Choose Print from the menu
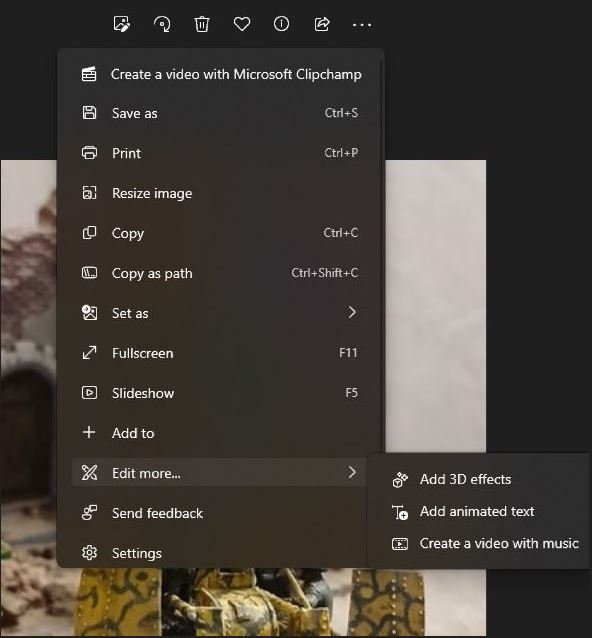This screenshot has height=638, width=592. coord(220,153)
